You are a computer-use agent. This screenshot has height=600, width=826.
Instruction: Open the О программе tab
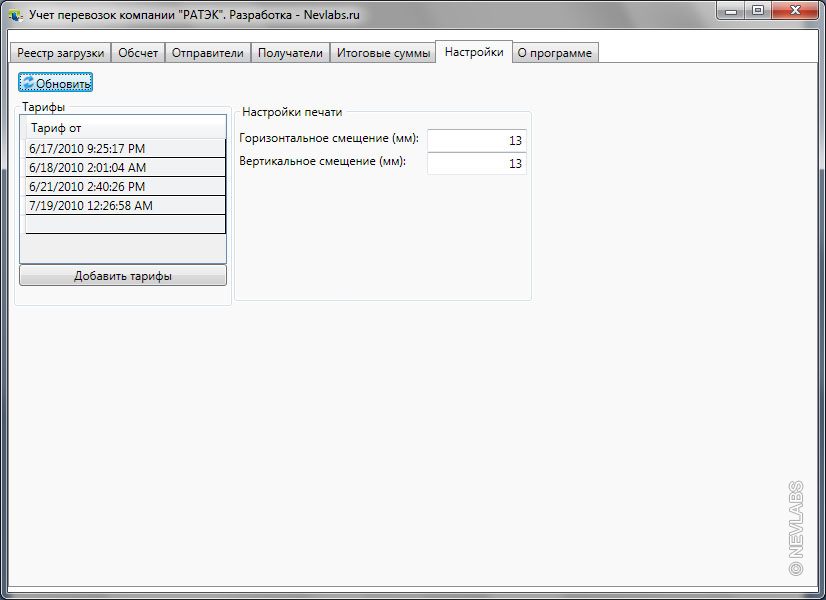point(554,53)
